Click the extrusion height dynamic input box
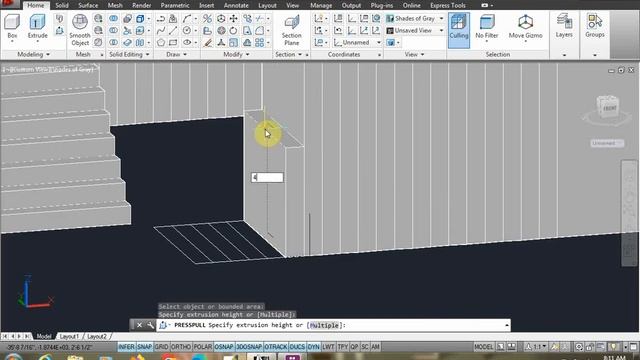 coord(267,177)
